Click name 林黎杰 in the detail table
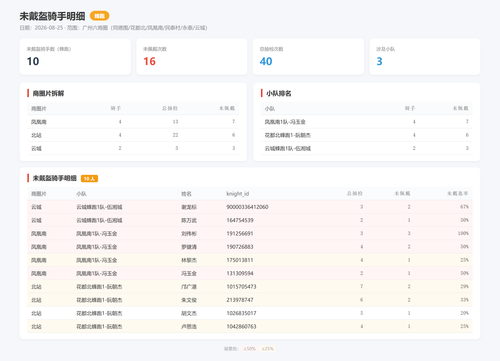500x361 pixels. [189, 260]
